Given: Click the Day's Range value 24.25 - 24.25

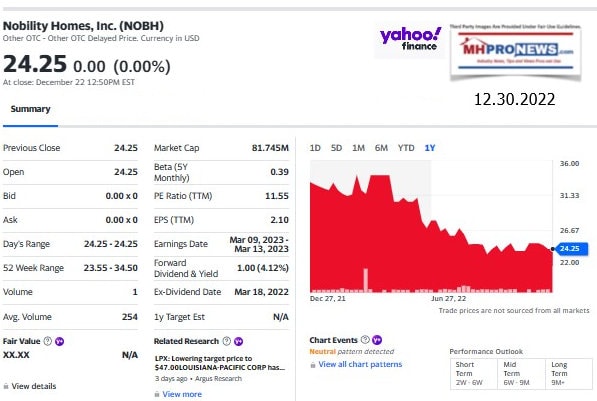Looking at the screenshot, I should point(111,244).
